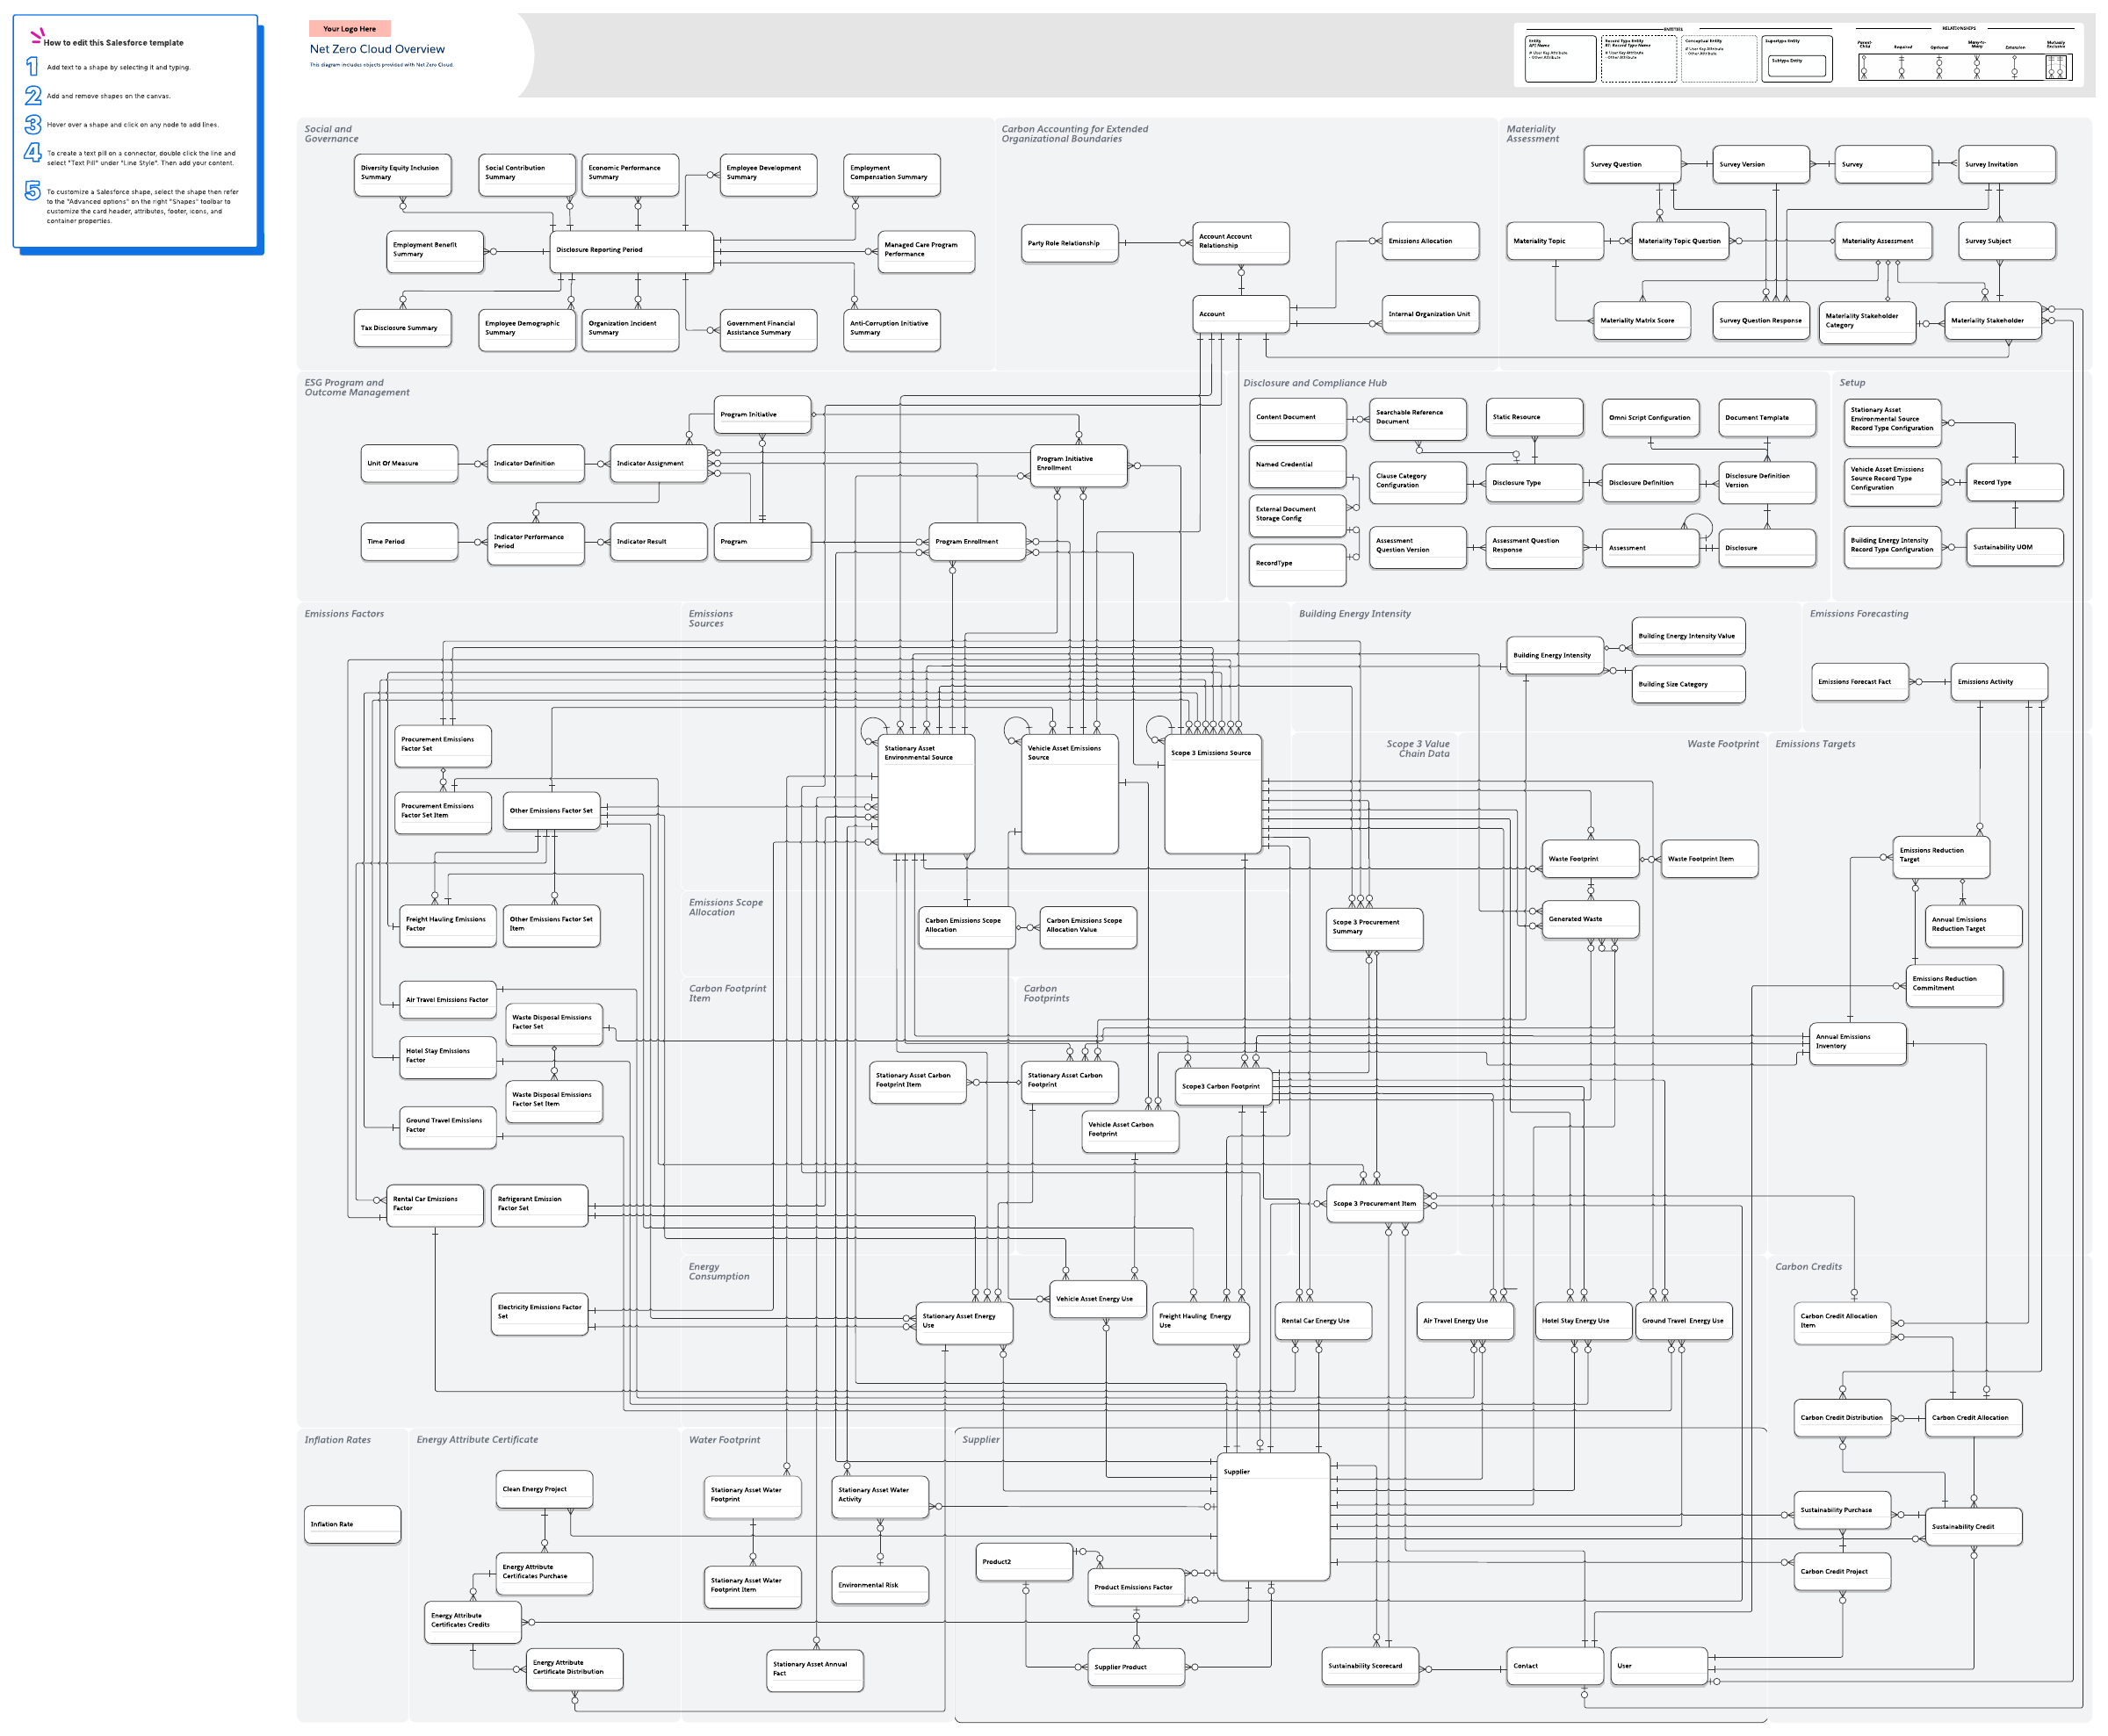
Task: Click the Account entity card
Action: (x=1241, y=314)
